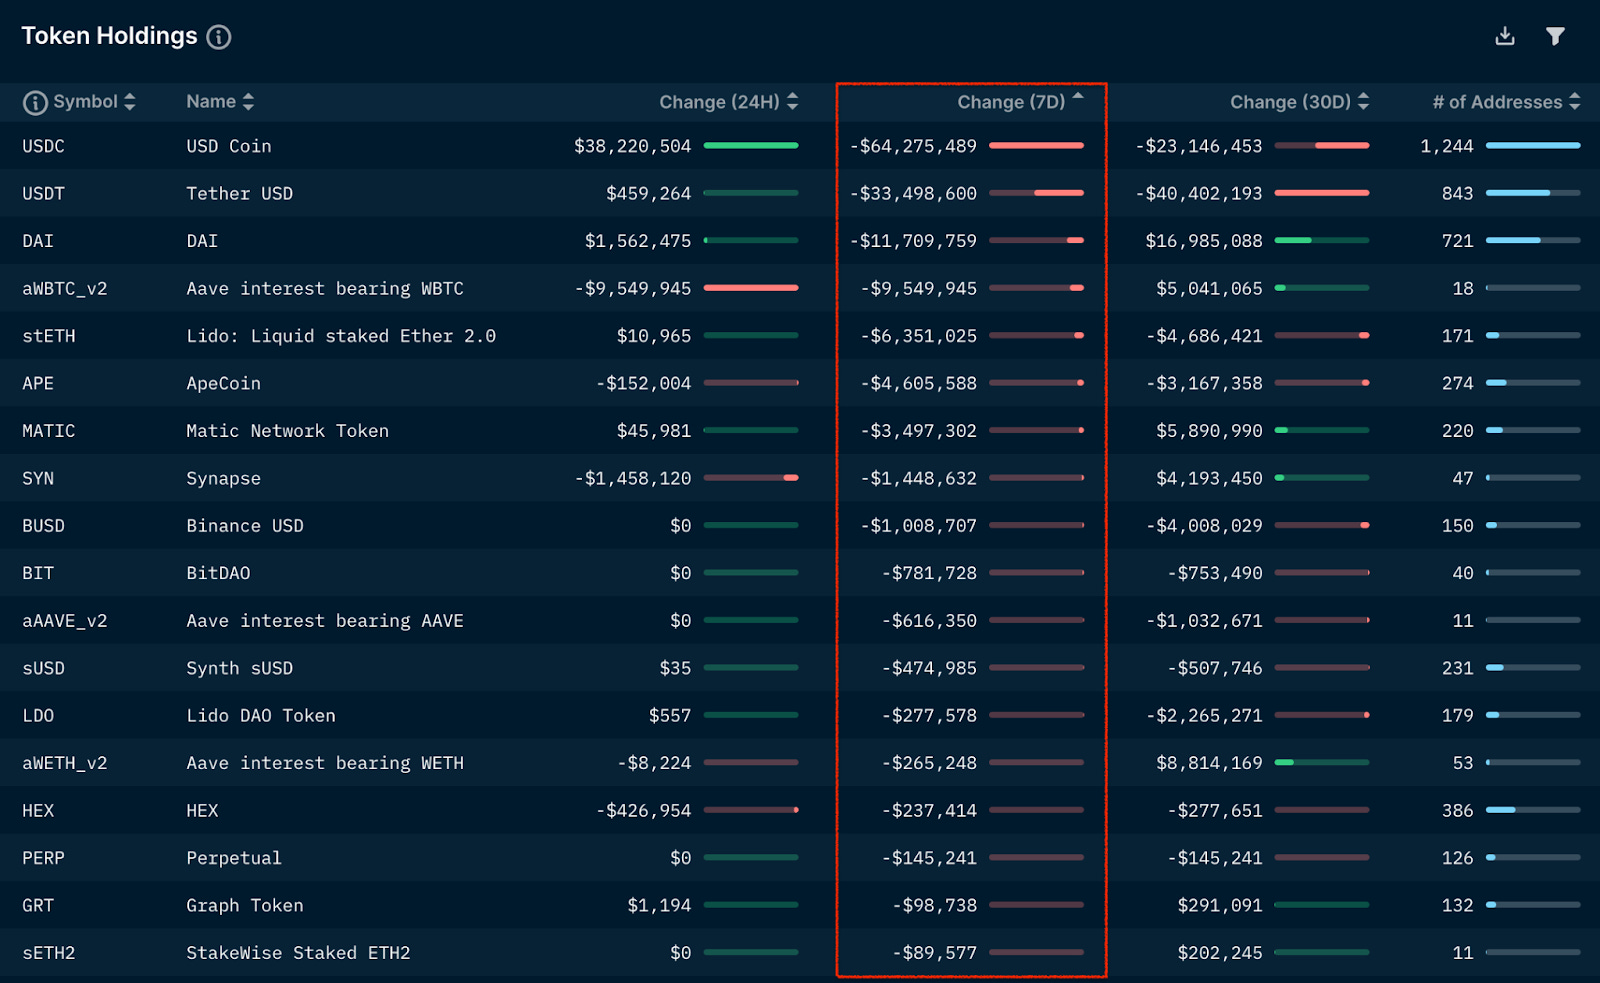This screenshot has width=1600, height=983.
Task: Select the sETH2 symbol cell
Action: (x=49, y=953)
